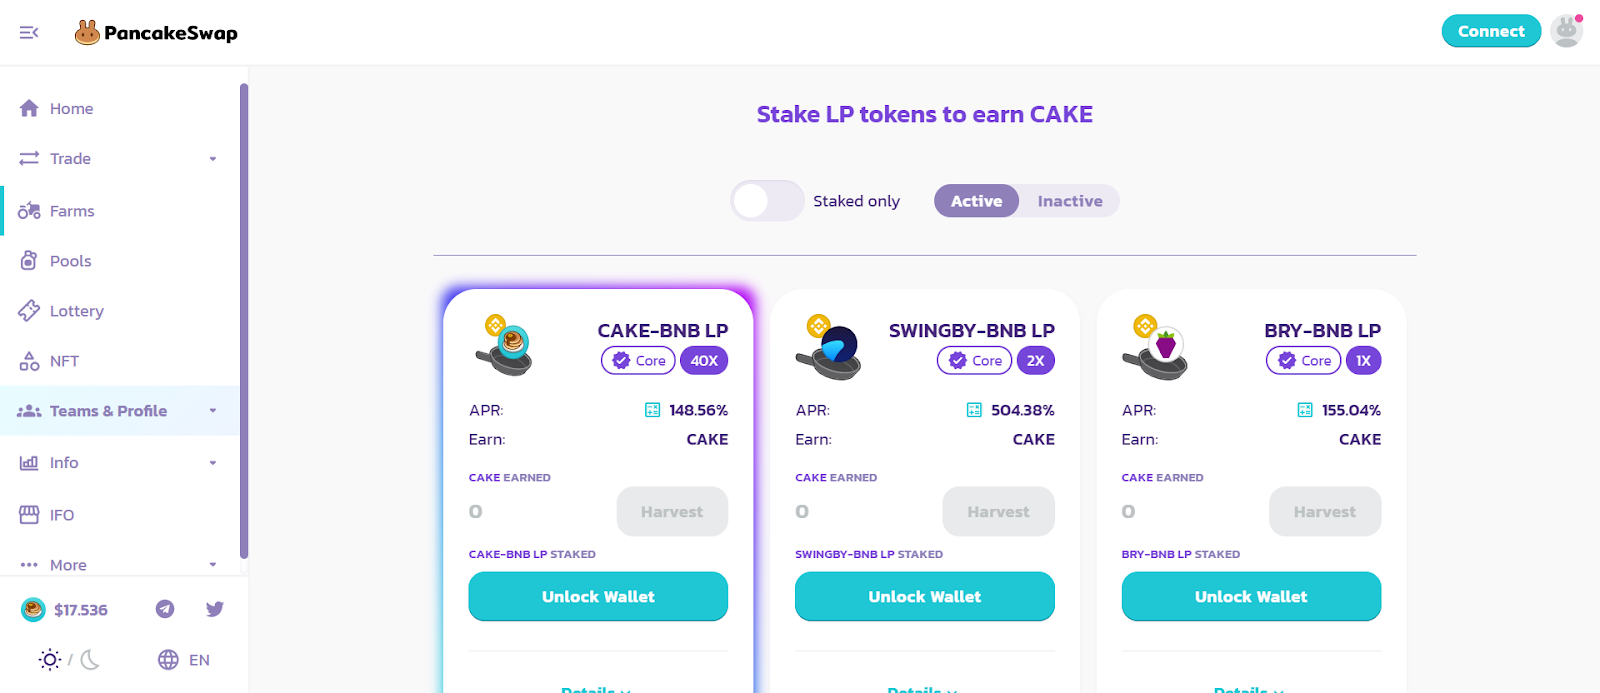Click the globe language icon
The height and width of the screenshot is (693, 1600).
click(x=168, y=660)
